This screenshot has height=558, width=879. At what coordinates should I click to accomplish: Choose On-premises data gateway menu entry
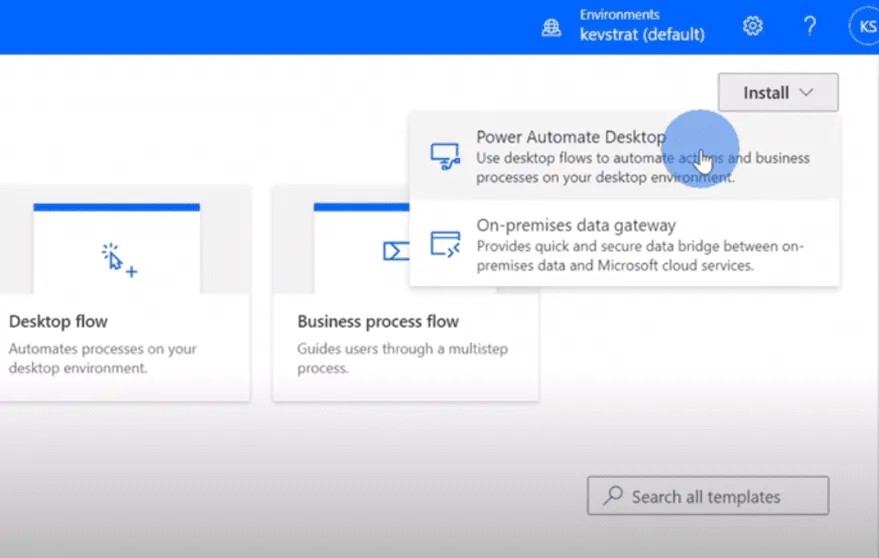pyautogui.click(x=624, y=243)
